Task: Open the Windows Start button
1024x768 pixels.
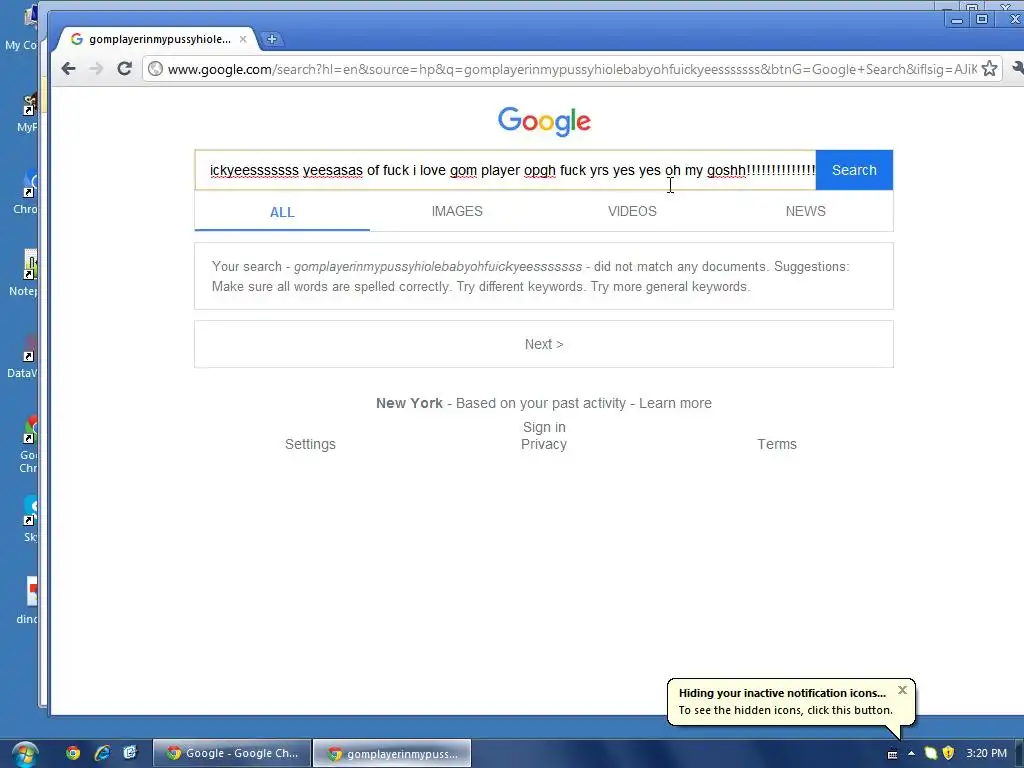Action: click(x=25, y=754)
